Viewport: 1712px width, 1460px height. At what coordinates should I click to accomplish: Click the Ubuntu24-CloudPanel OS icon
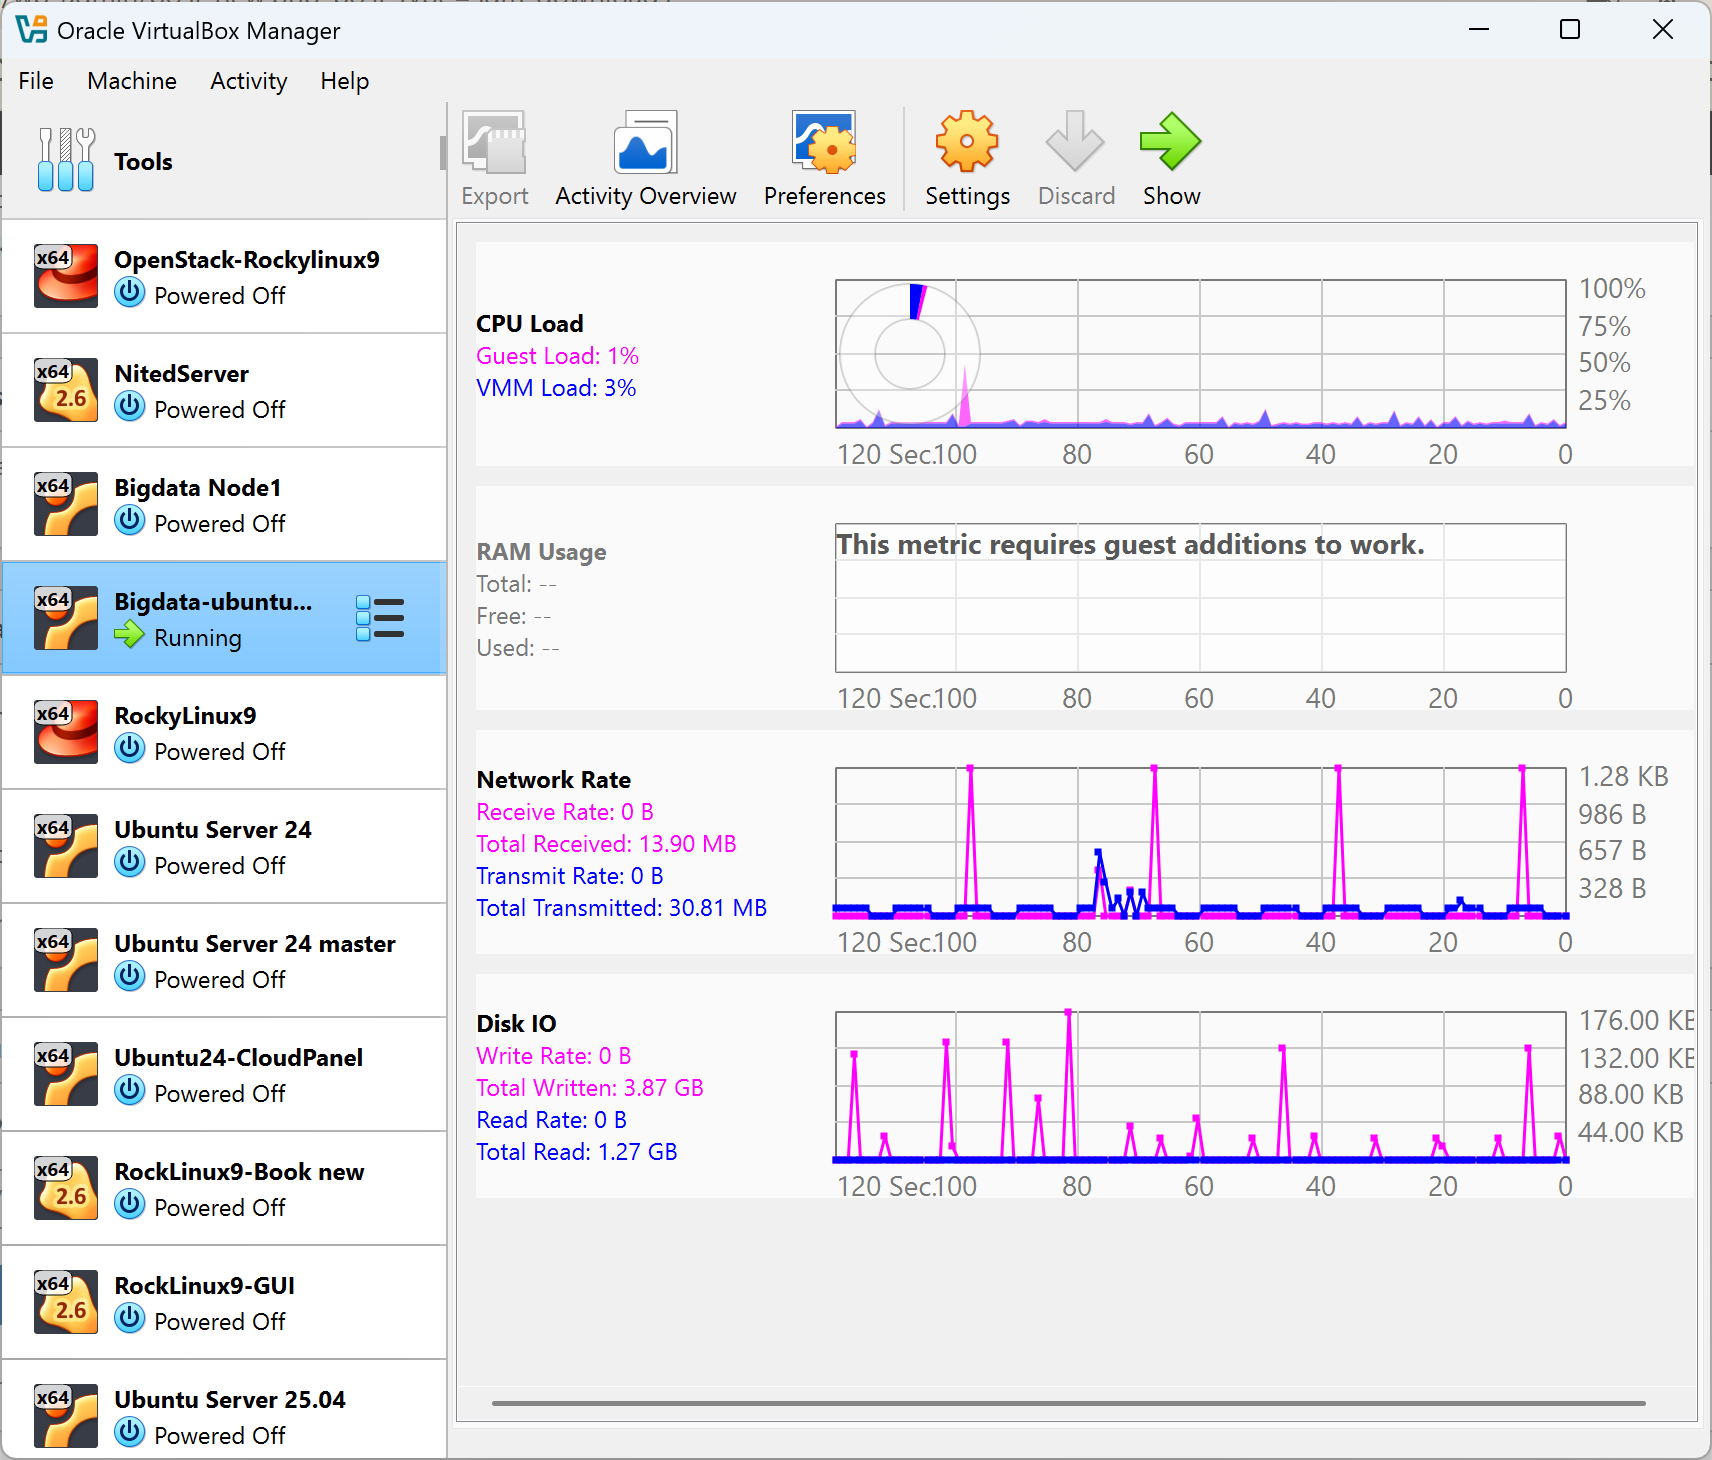click(66, 1074)
